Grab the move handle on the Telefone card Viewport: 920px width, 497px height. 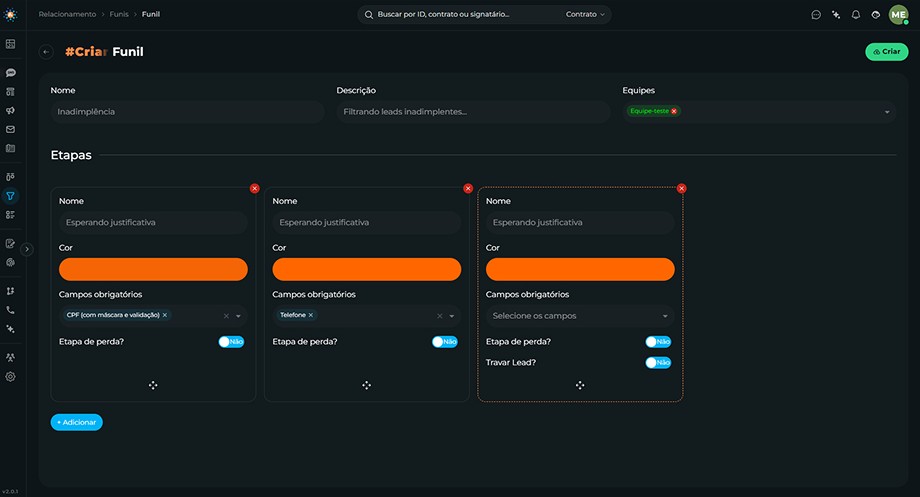367,386
